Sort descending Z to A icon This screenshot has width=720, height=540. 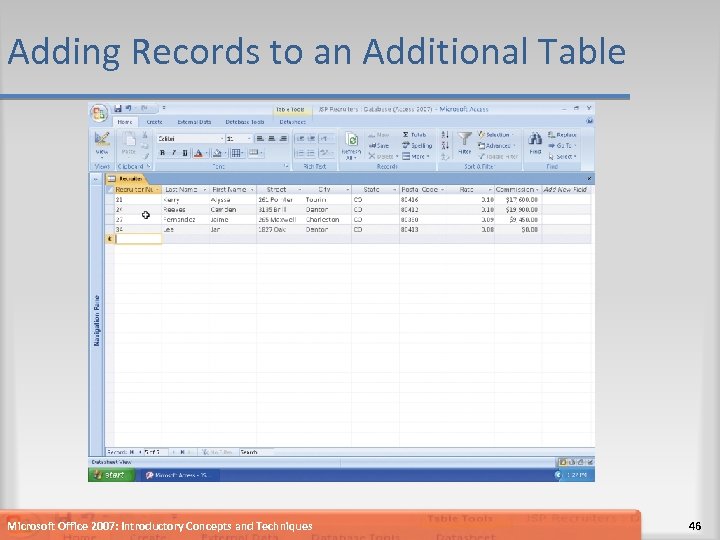(x=445, y=146)
